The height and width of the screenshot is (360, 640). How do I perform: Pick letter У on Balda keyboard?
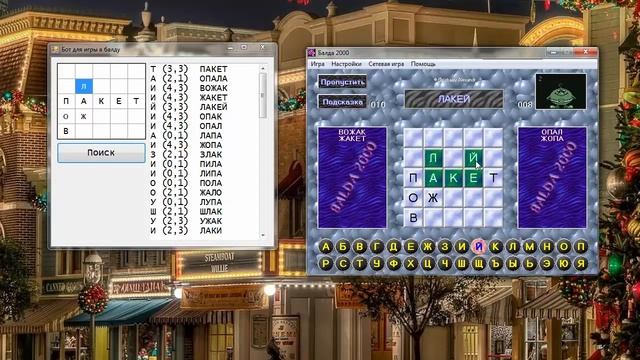pos(377,264)
